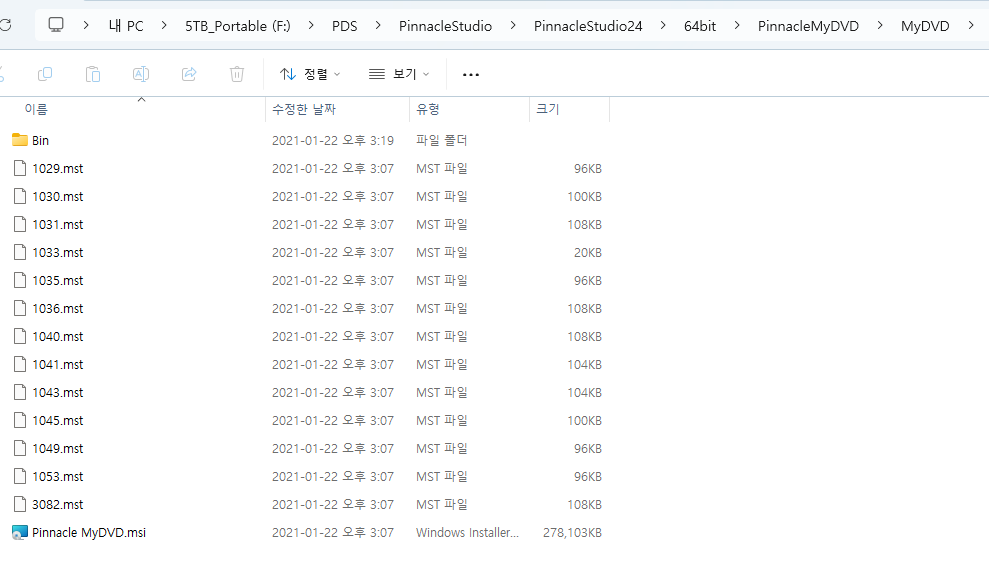Click the Bin folder icon
Viewport: 989px width, 566px height.
click(20, 140)
